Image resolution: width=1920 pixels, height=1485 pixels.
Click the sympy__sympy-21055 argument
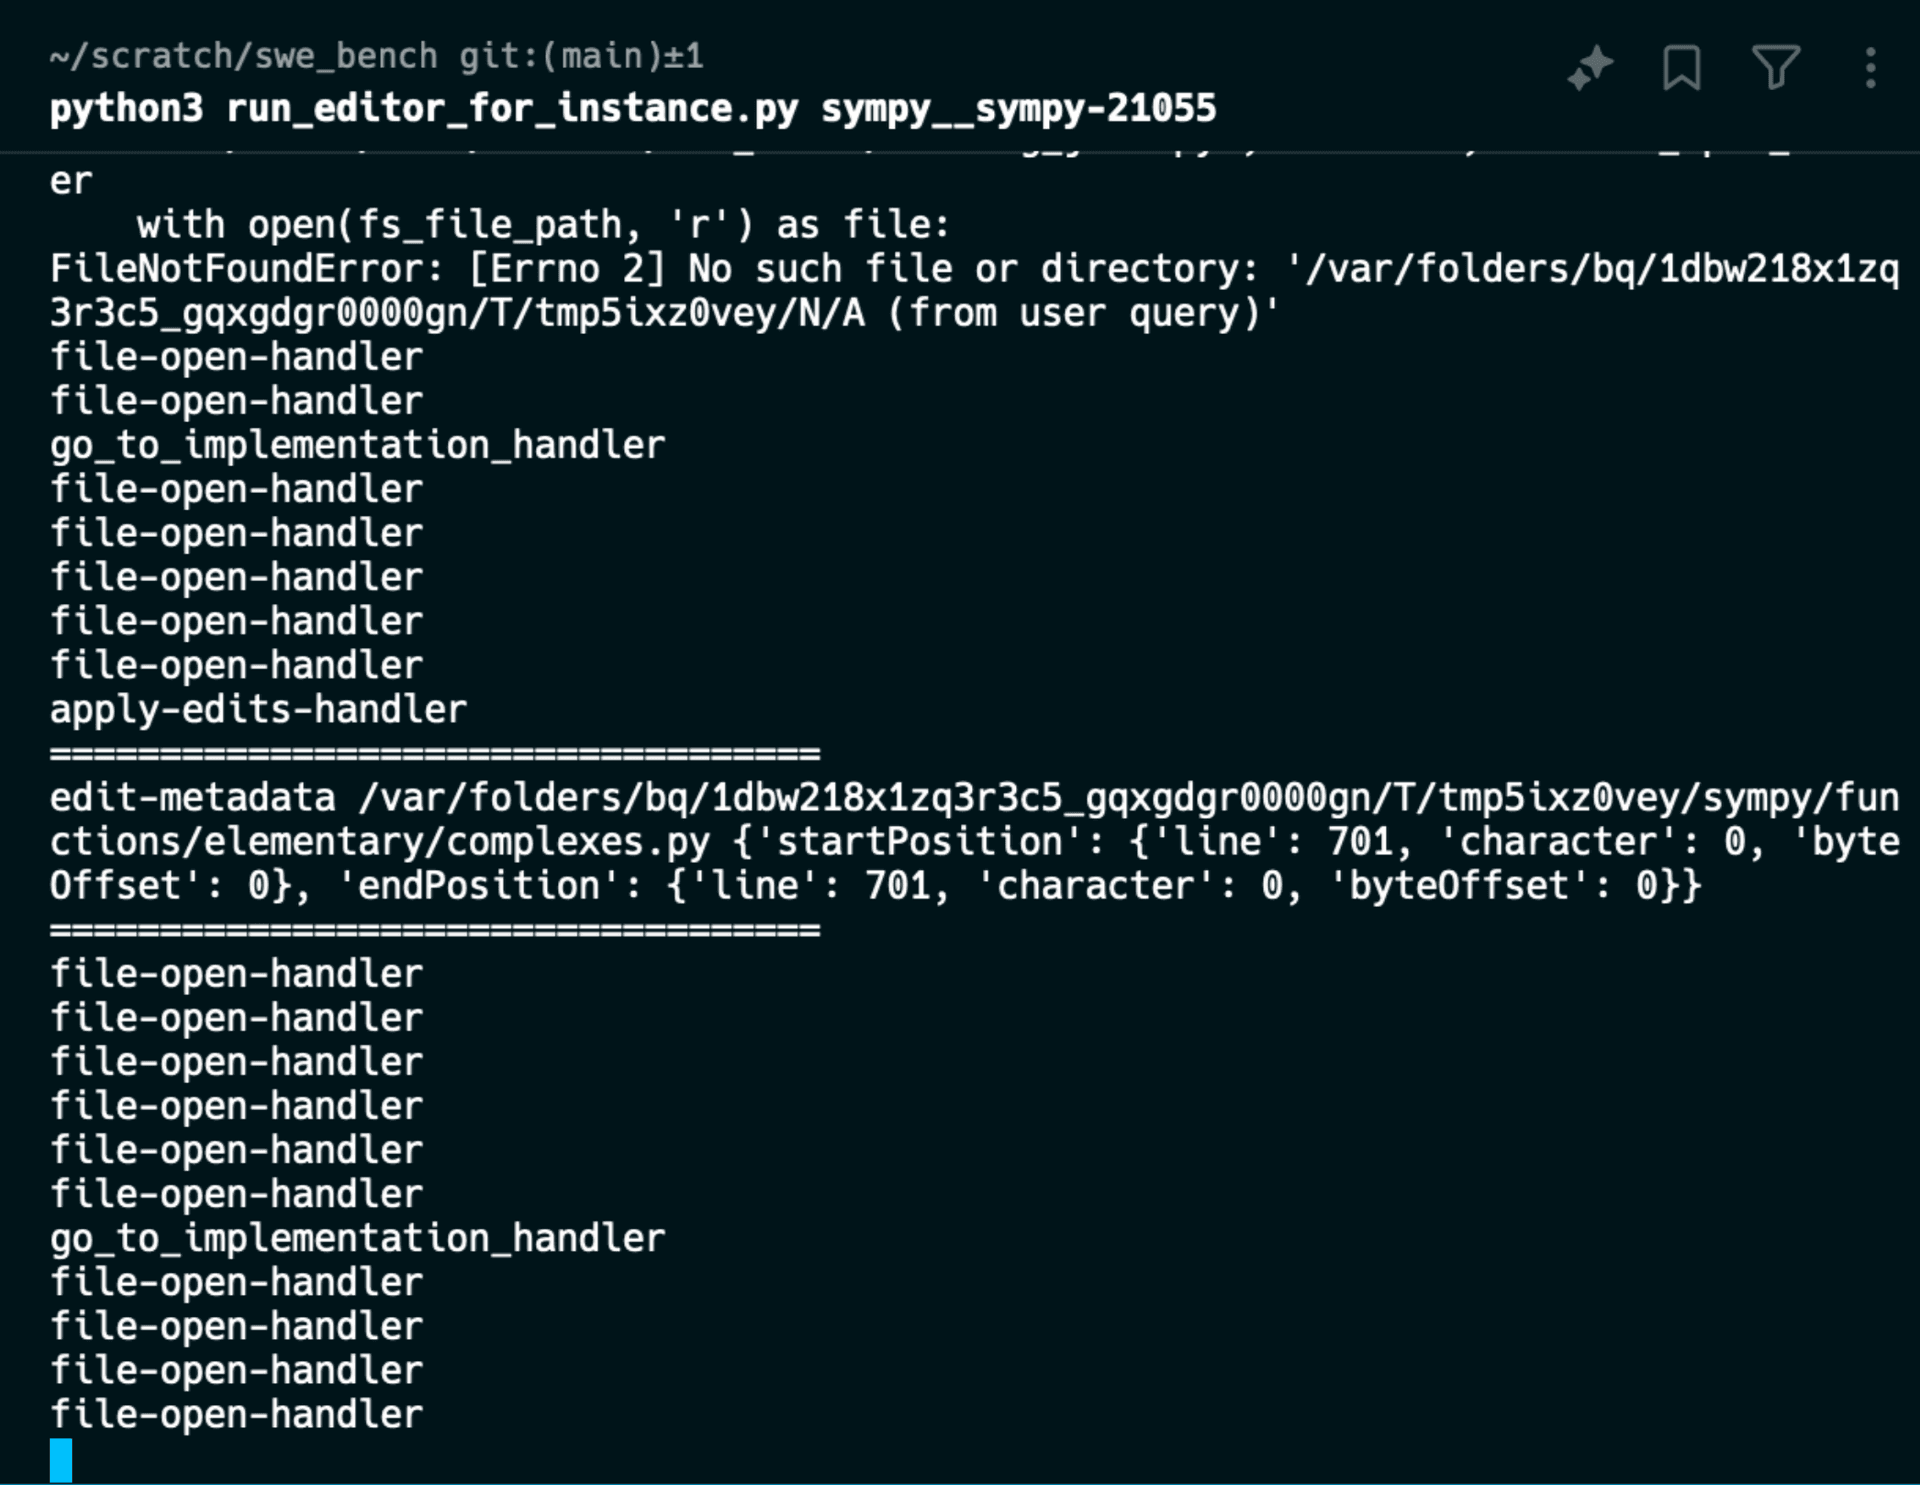pyautogui.click(x=1018, y=108)
